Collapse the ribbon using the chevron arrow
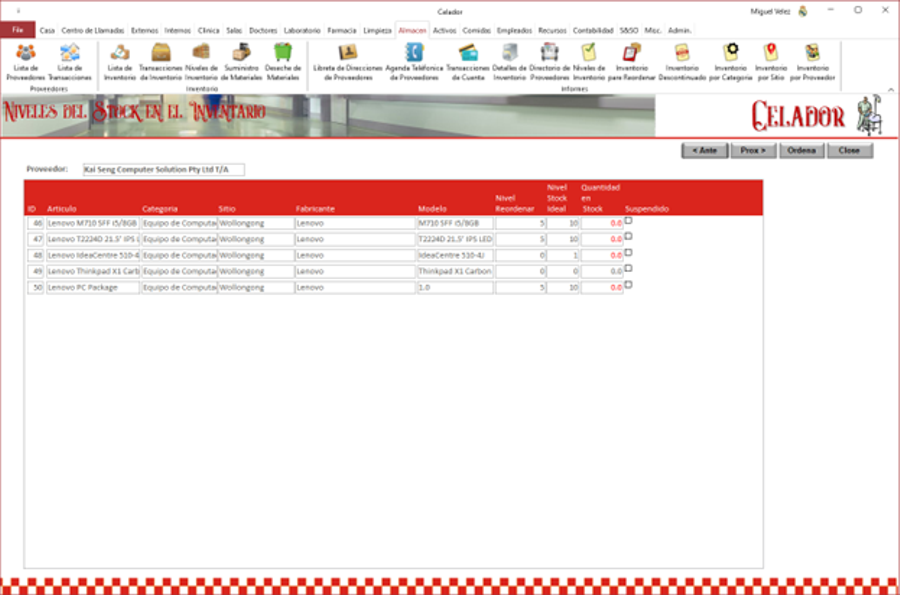This screenshot has height=595, width=900. (889, 87)
